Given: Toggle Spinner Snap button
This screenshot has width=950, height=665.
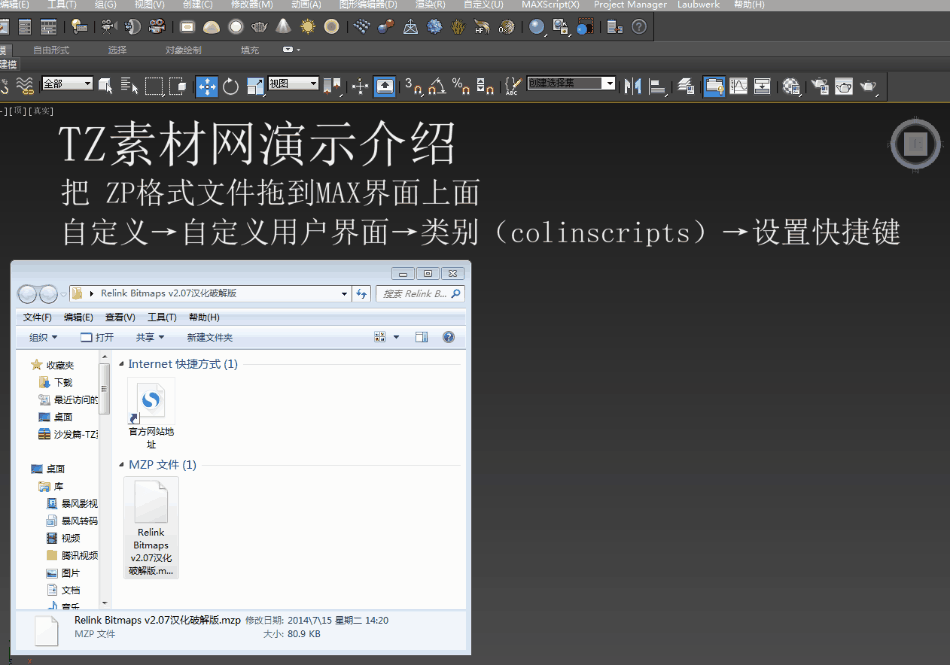Looking at the screenshot, I should point(485,87).
